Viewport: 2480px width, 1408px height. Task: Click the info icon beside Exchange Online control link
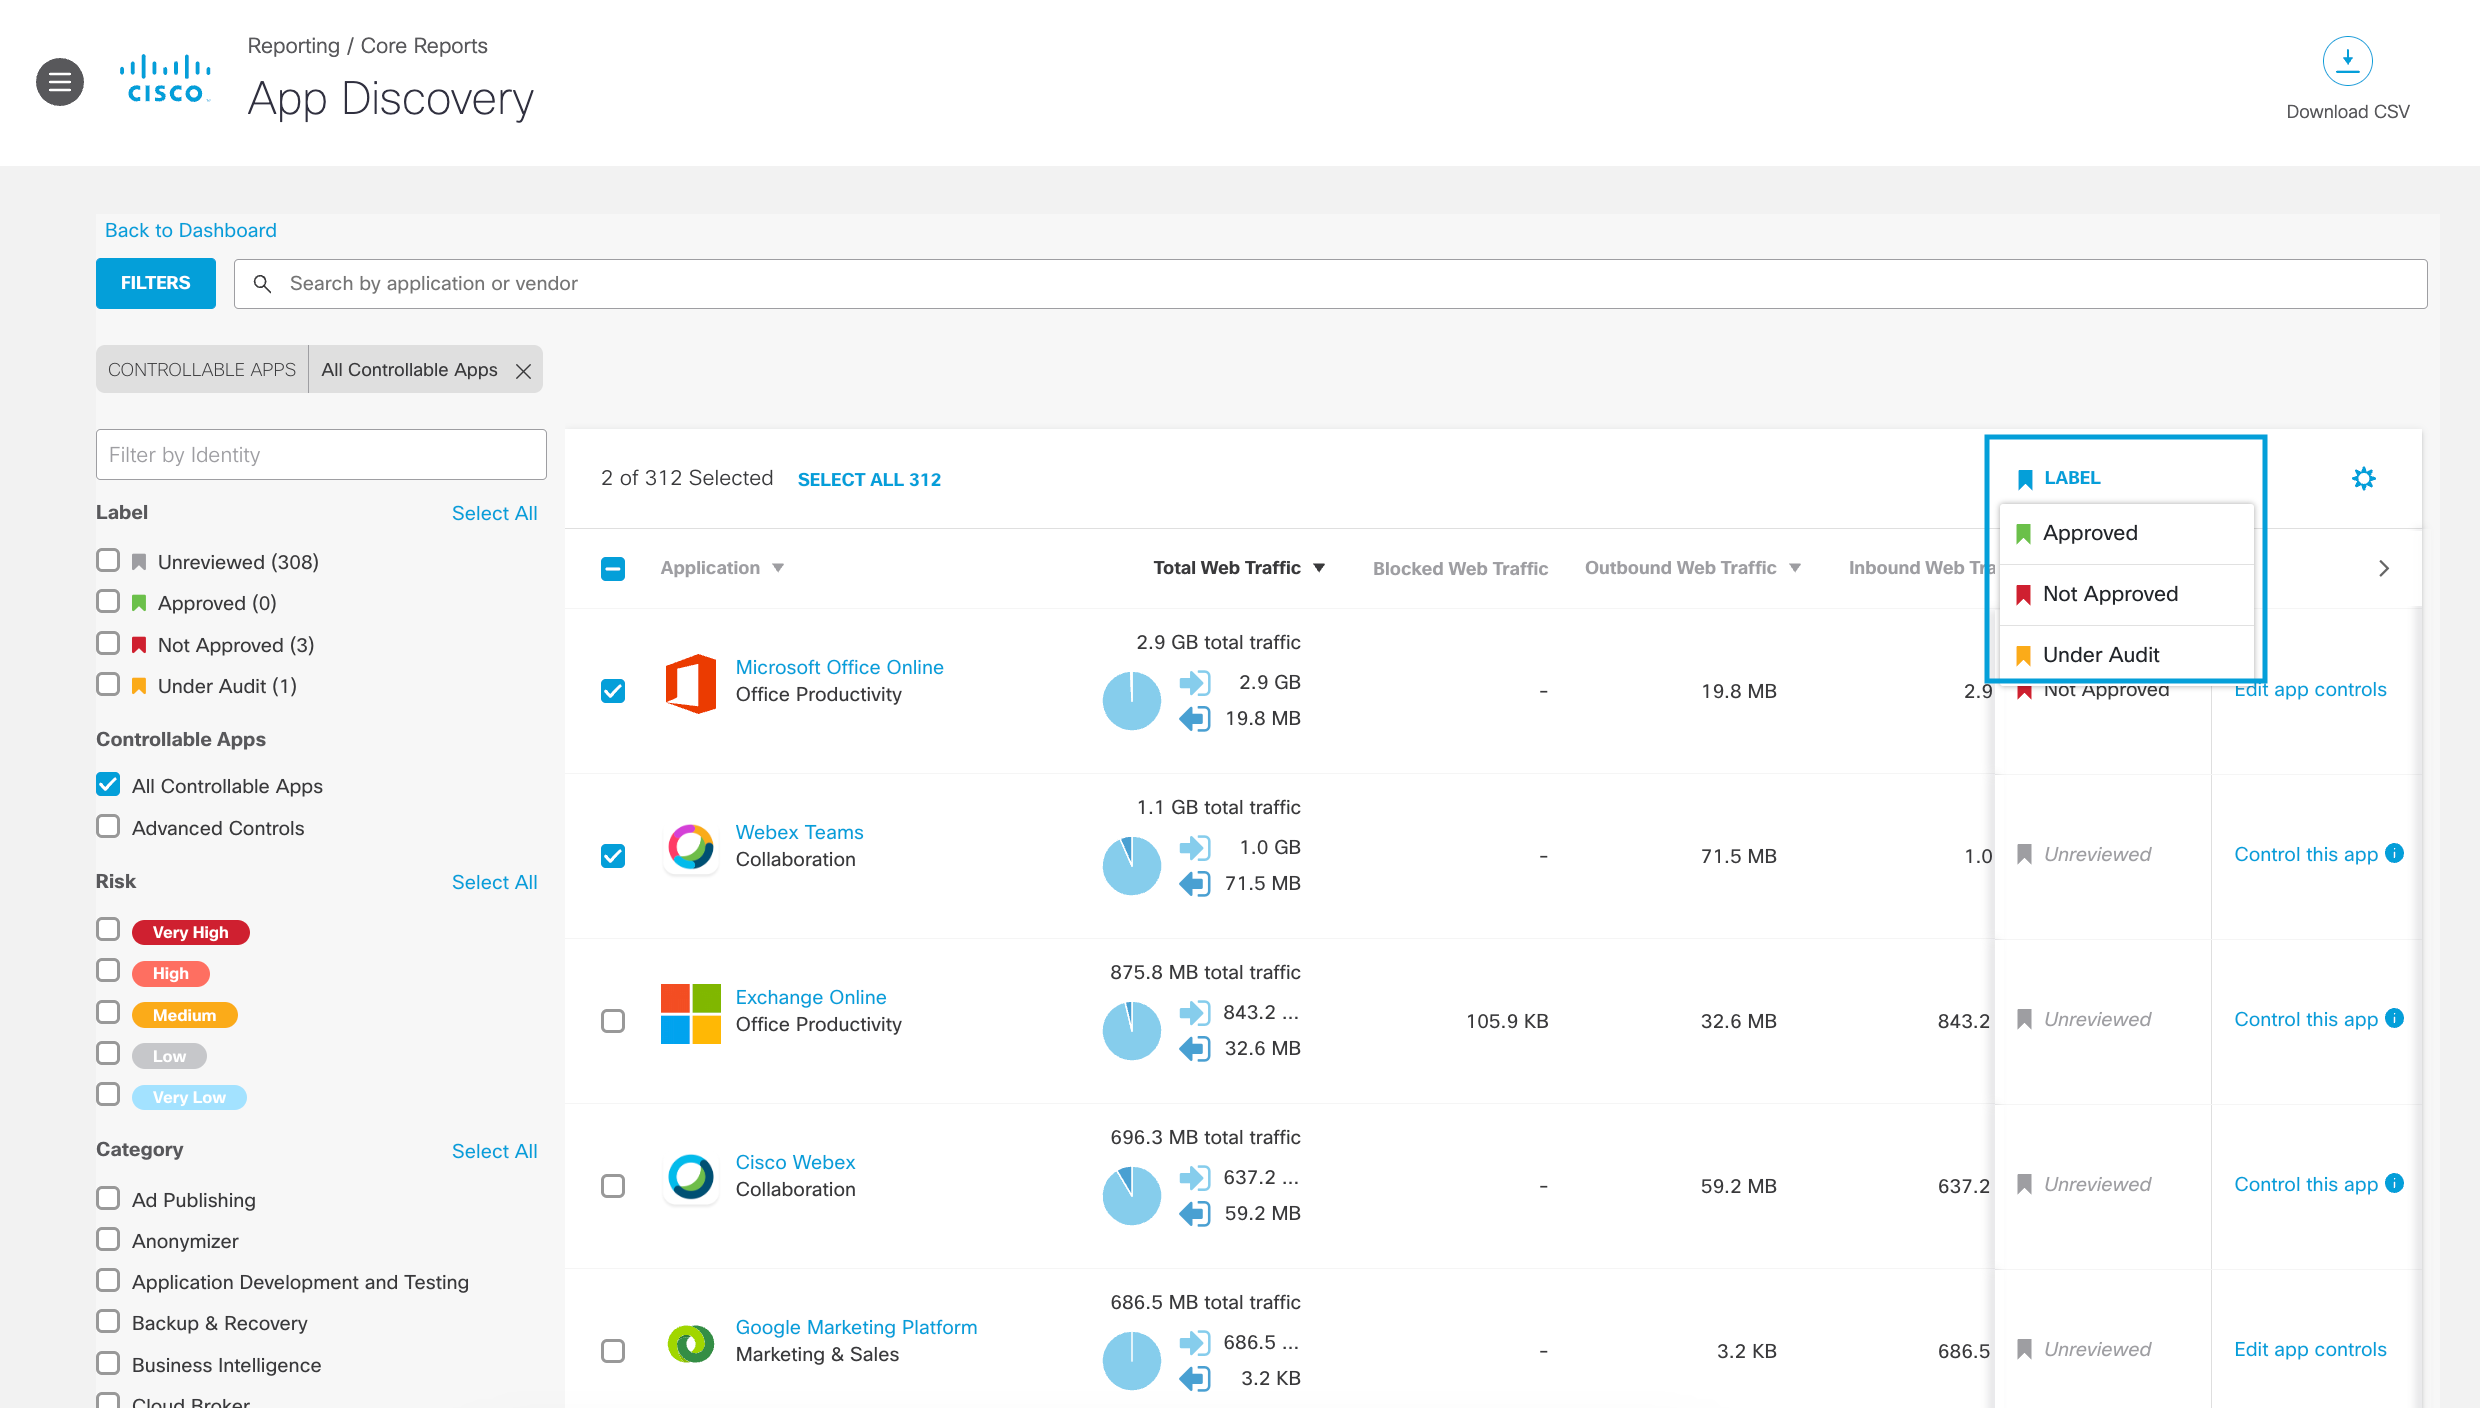[2394, 1018]
